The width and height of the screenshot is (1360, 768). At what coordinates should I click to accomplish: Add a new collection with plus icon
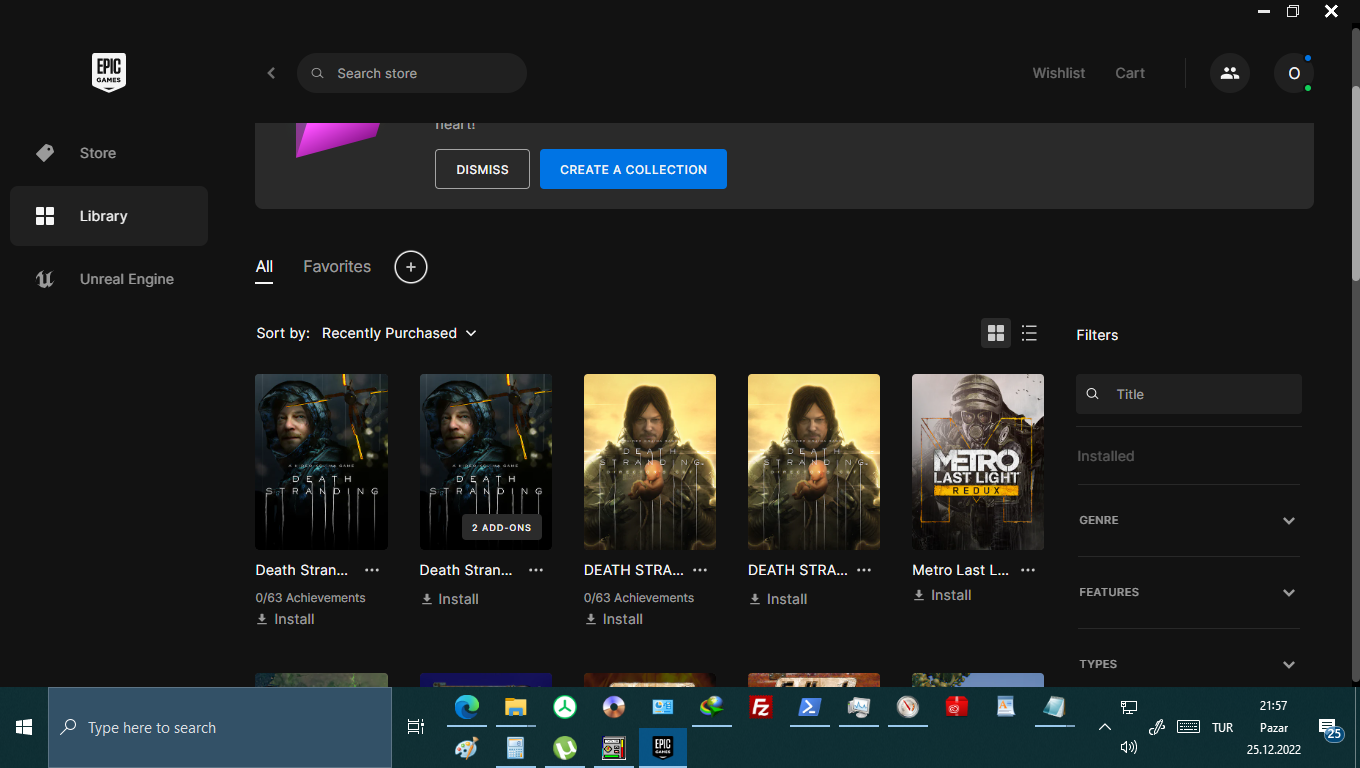click(x=411, y=267)
